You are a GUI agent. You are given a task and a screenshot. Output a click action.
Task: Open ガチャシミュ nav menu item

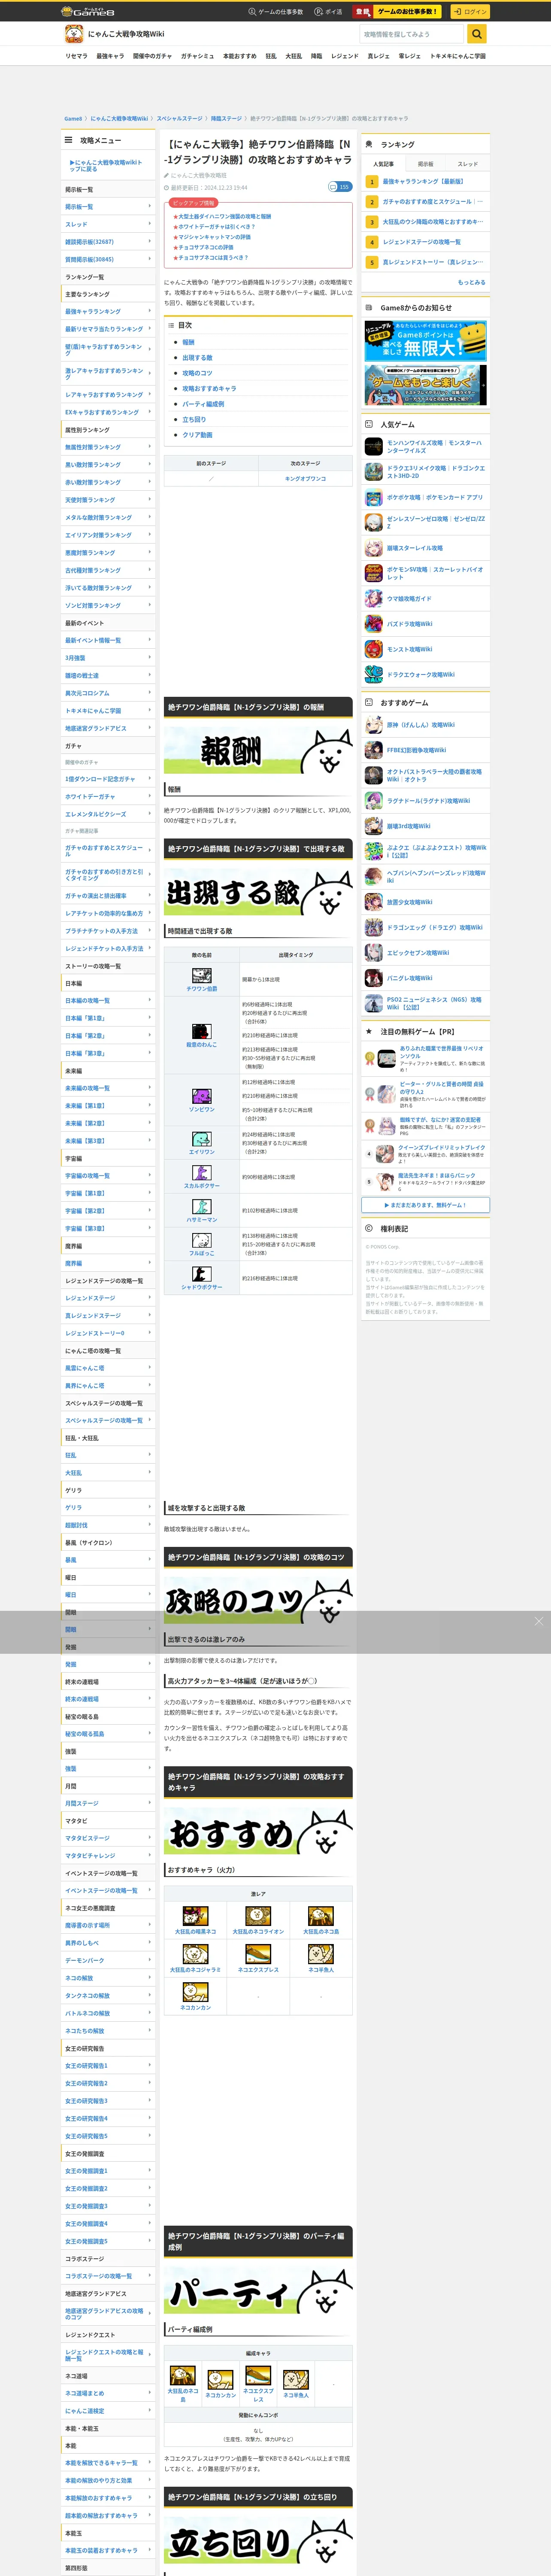tap(197, 56)
